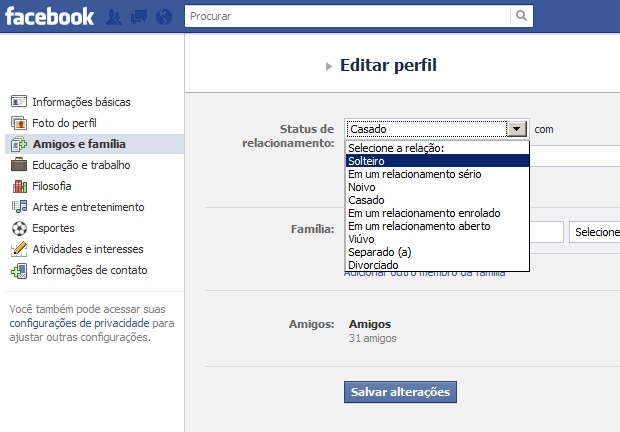Screen dimensions: 620x432
Task: Click the Educação e trabalho briefcase icon
Action: (x=19, y=165)
